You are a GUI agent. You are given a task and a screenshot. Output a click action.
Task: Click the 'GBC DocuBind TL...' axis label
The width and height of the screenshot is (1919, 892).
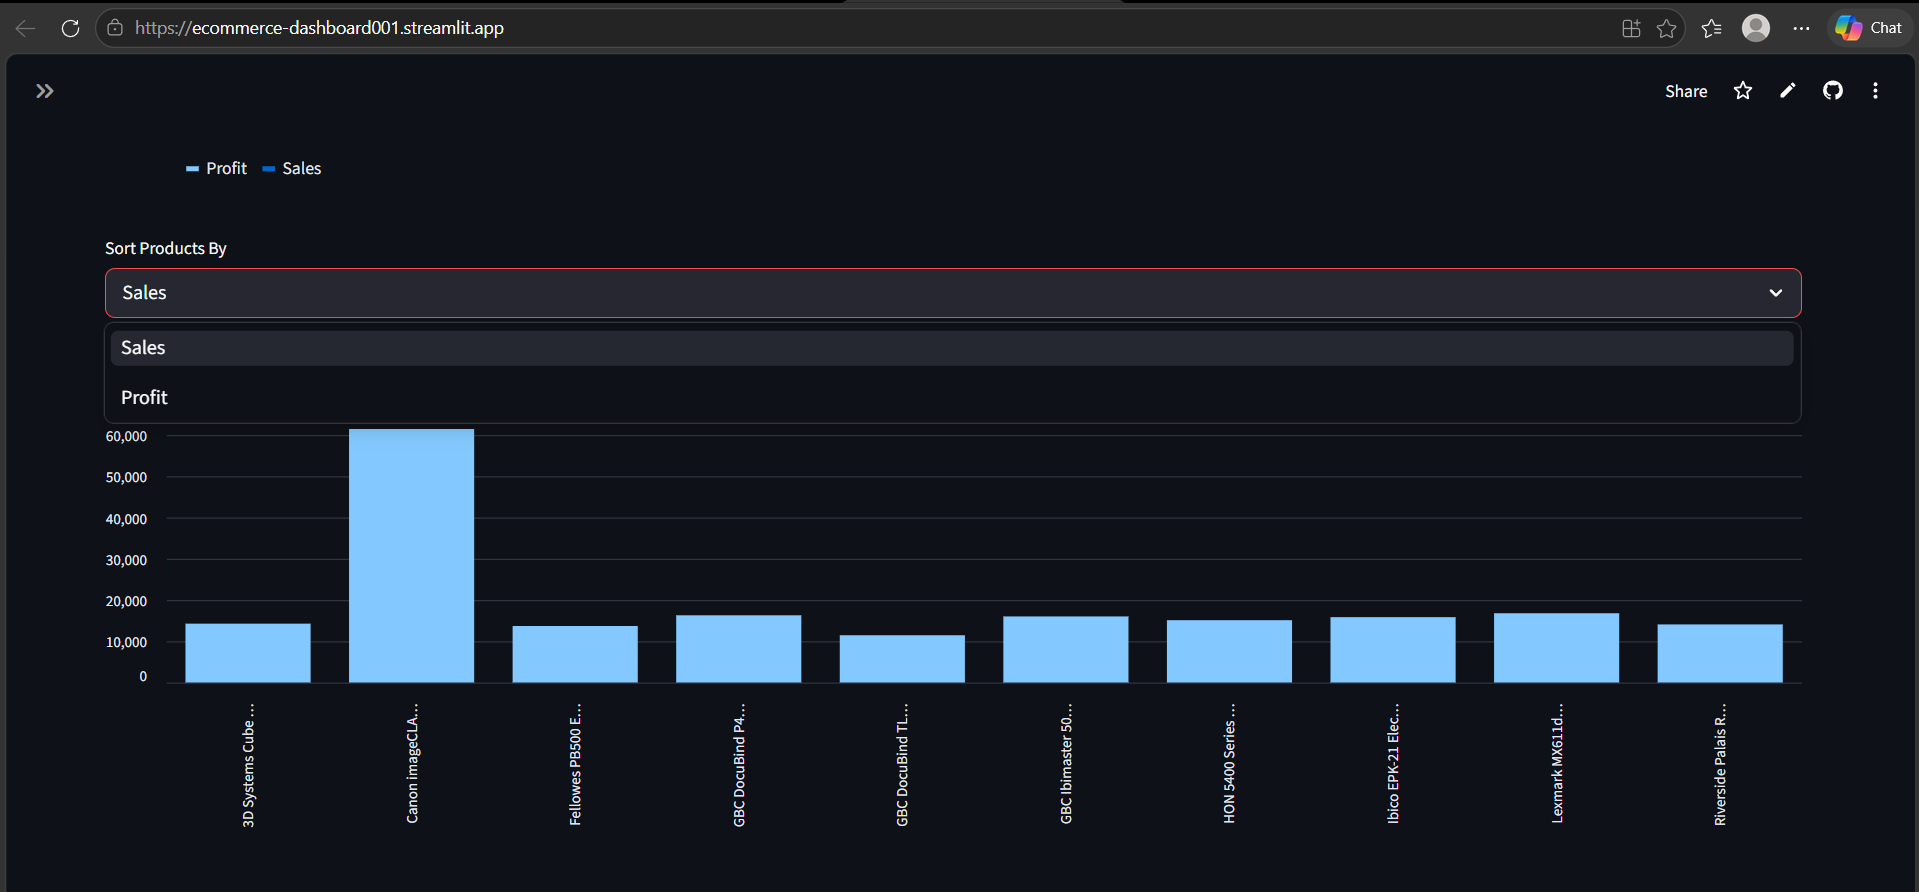902,765
